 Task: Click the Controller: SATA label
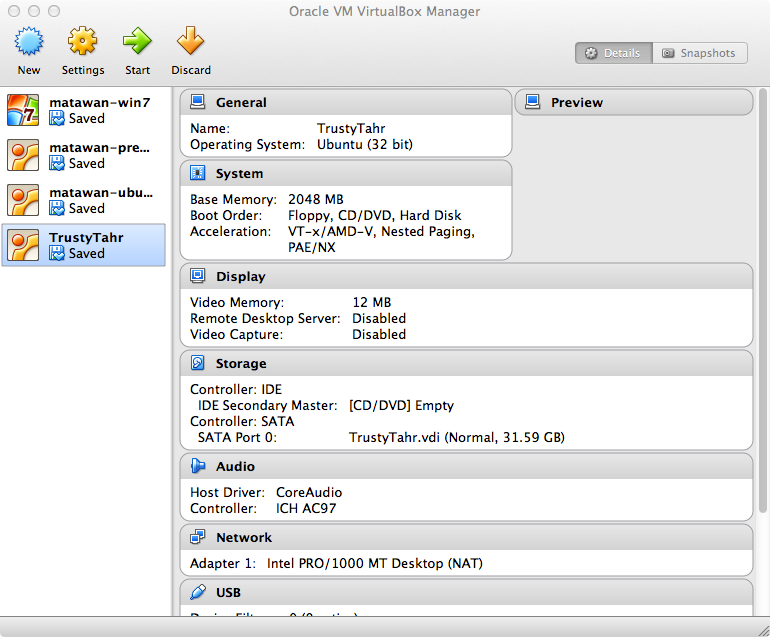242,421
